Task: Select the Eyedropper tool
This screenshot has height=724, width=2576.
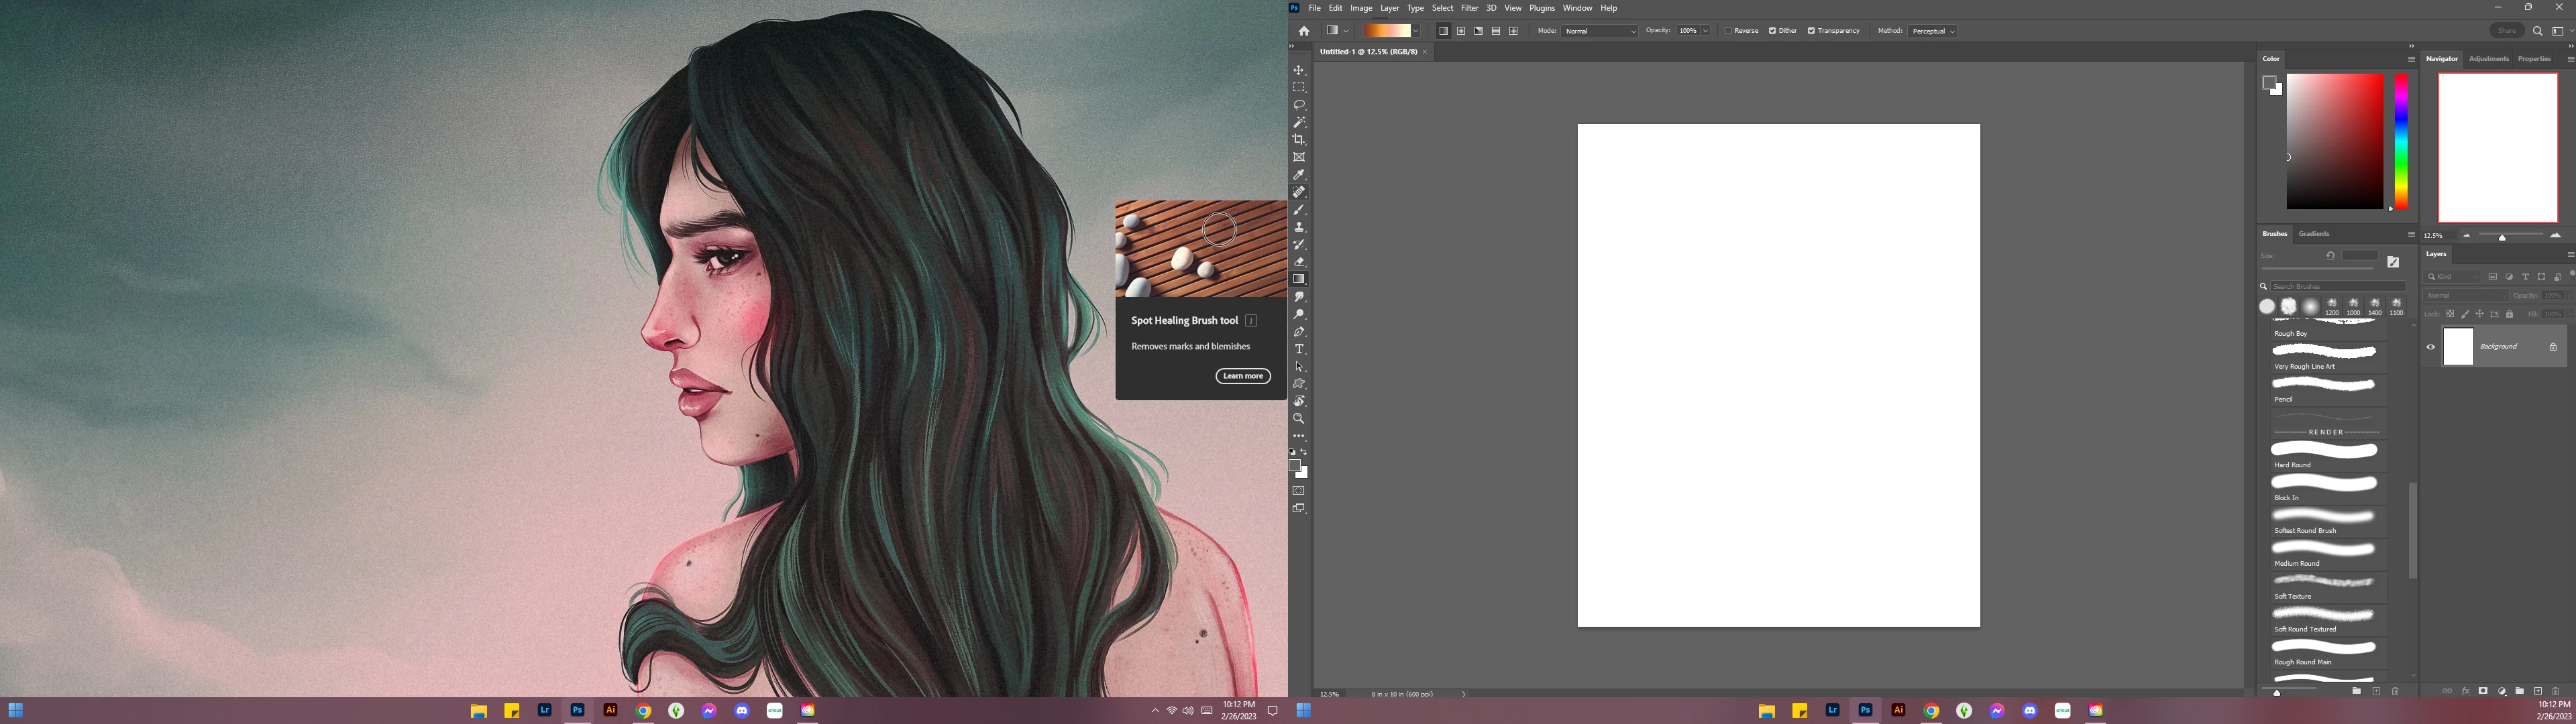Action: [1299, 175]
